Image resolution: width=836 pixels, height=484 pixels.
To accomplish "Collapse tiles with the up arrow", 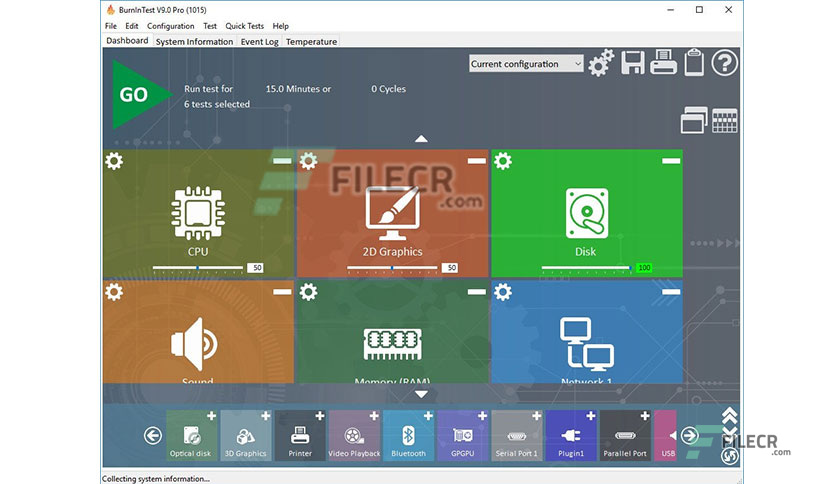I will (x=421, y=139).
